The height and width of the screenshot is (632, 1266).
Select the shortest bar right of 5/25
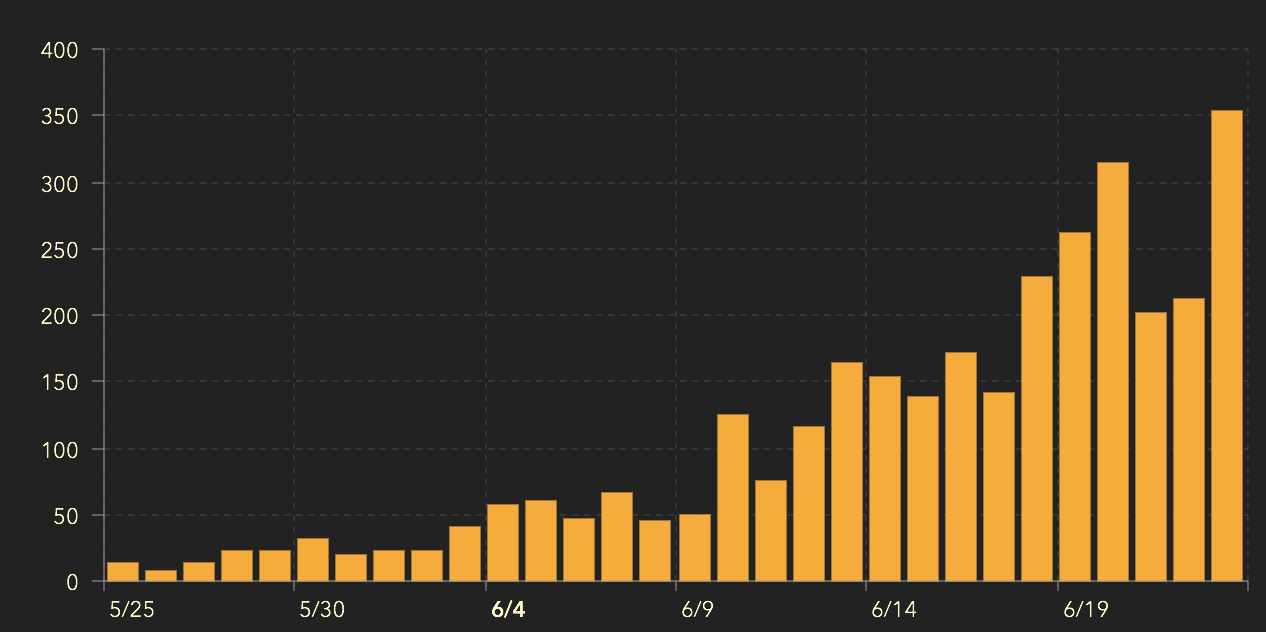[161, 575]
